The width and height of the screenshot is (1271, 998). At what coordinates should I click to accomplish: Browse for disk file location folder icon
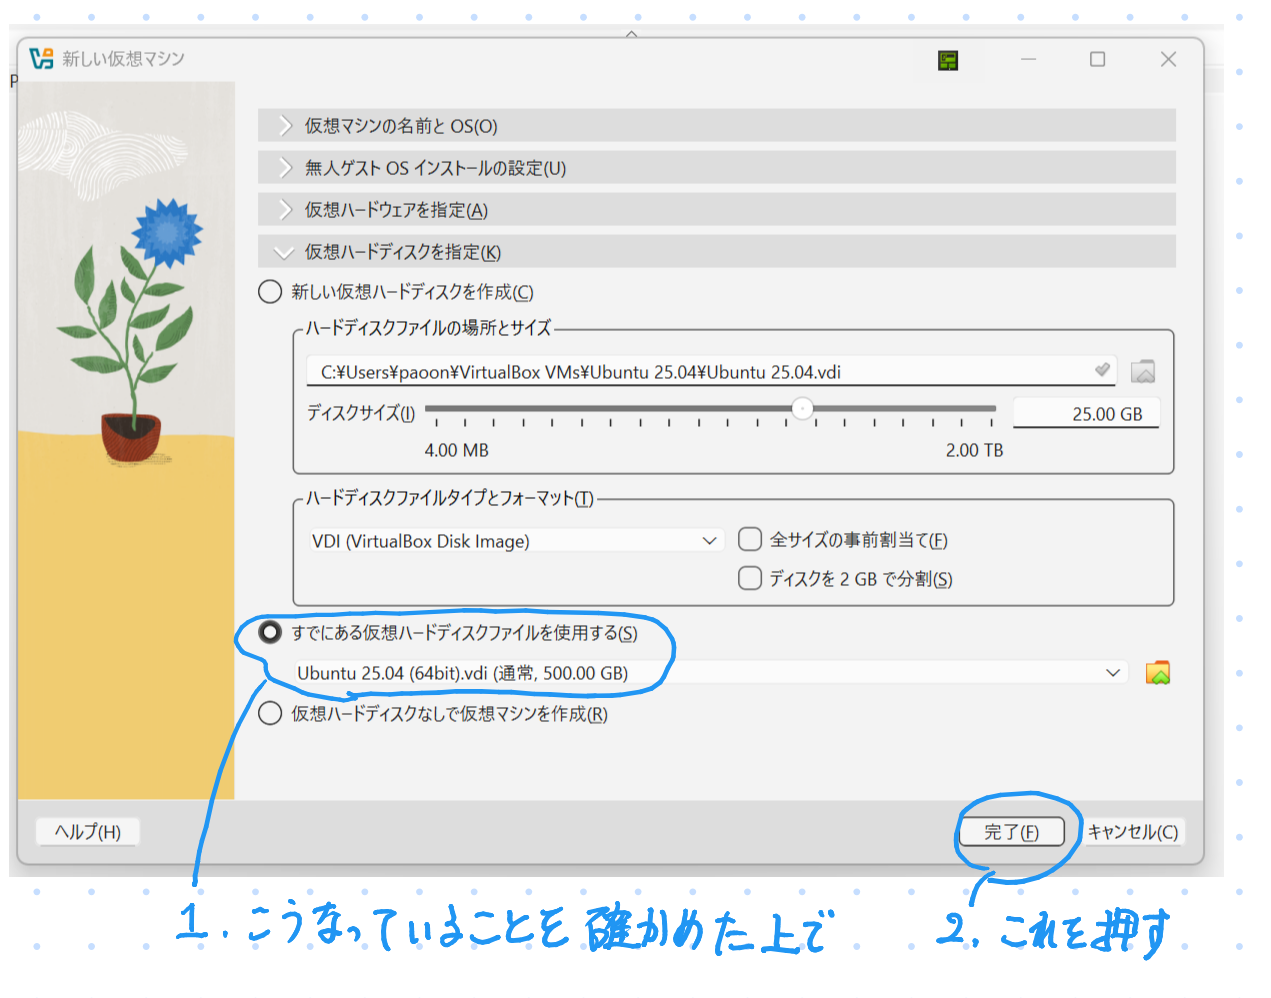(1142, 372)
